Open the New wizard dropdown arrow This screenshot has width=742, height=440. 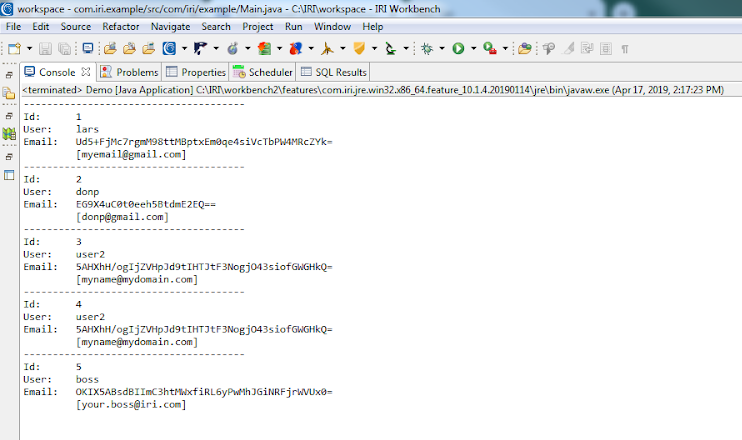point(29,48)
